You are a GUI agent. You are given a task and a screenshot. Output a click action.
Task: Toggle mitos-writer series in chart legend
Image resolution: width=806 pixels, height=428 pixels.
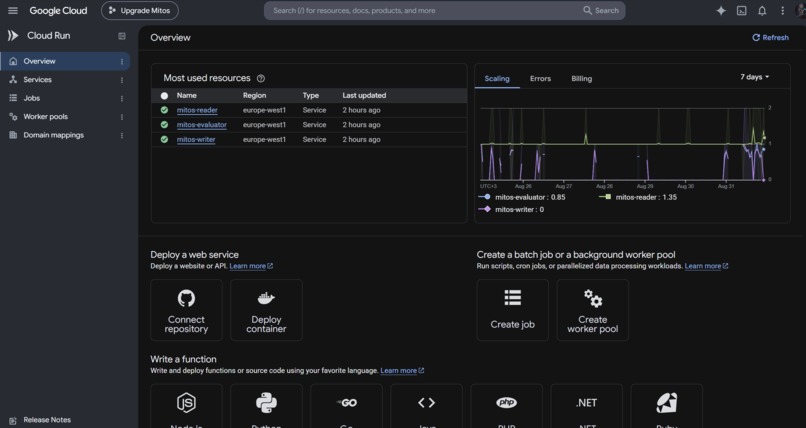(511, 209)
